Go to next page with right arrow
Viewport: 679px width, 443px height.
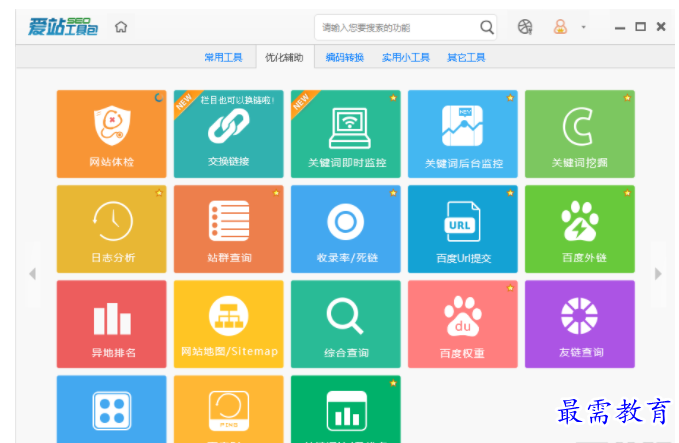pos(658,274)
